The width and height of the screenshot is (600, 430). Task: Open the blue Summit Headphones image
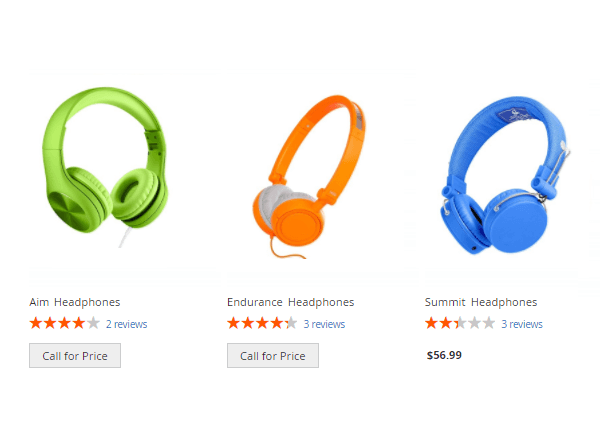pyautogui.click(x=505, y=175)
